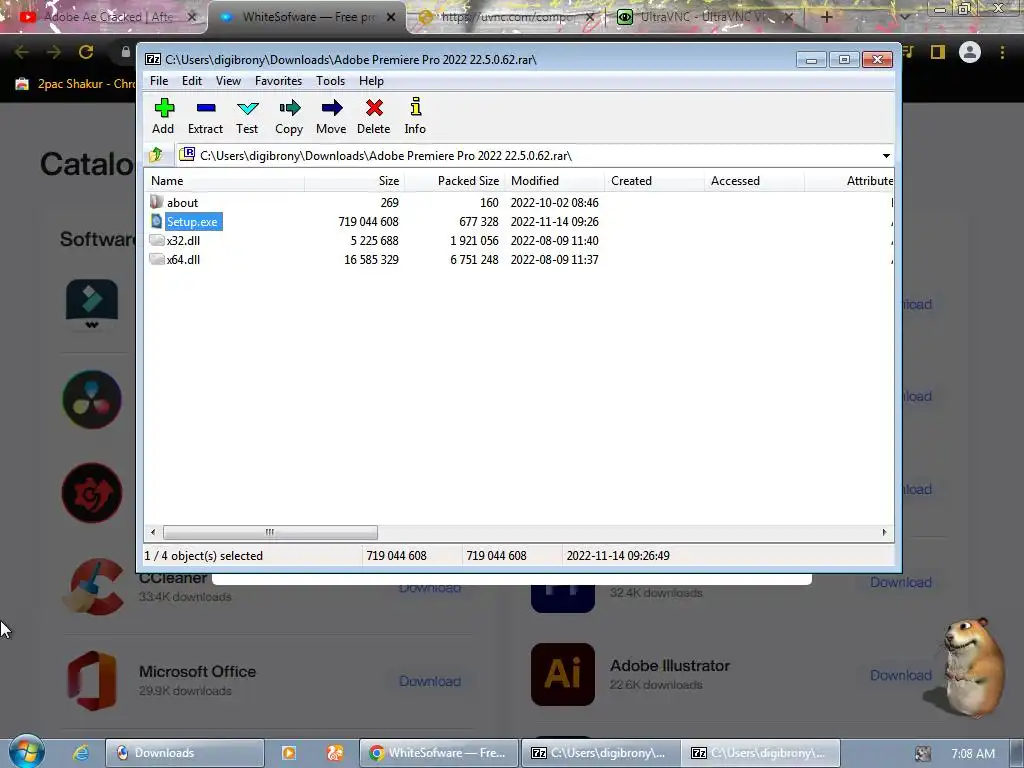Click Download link for Microsoft Office

430,681
